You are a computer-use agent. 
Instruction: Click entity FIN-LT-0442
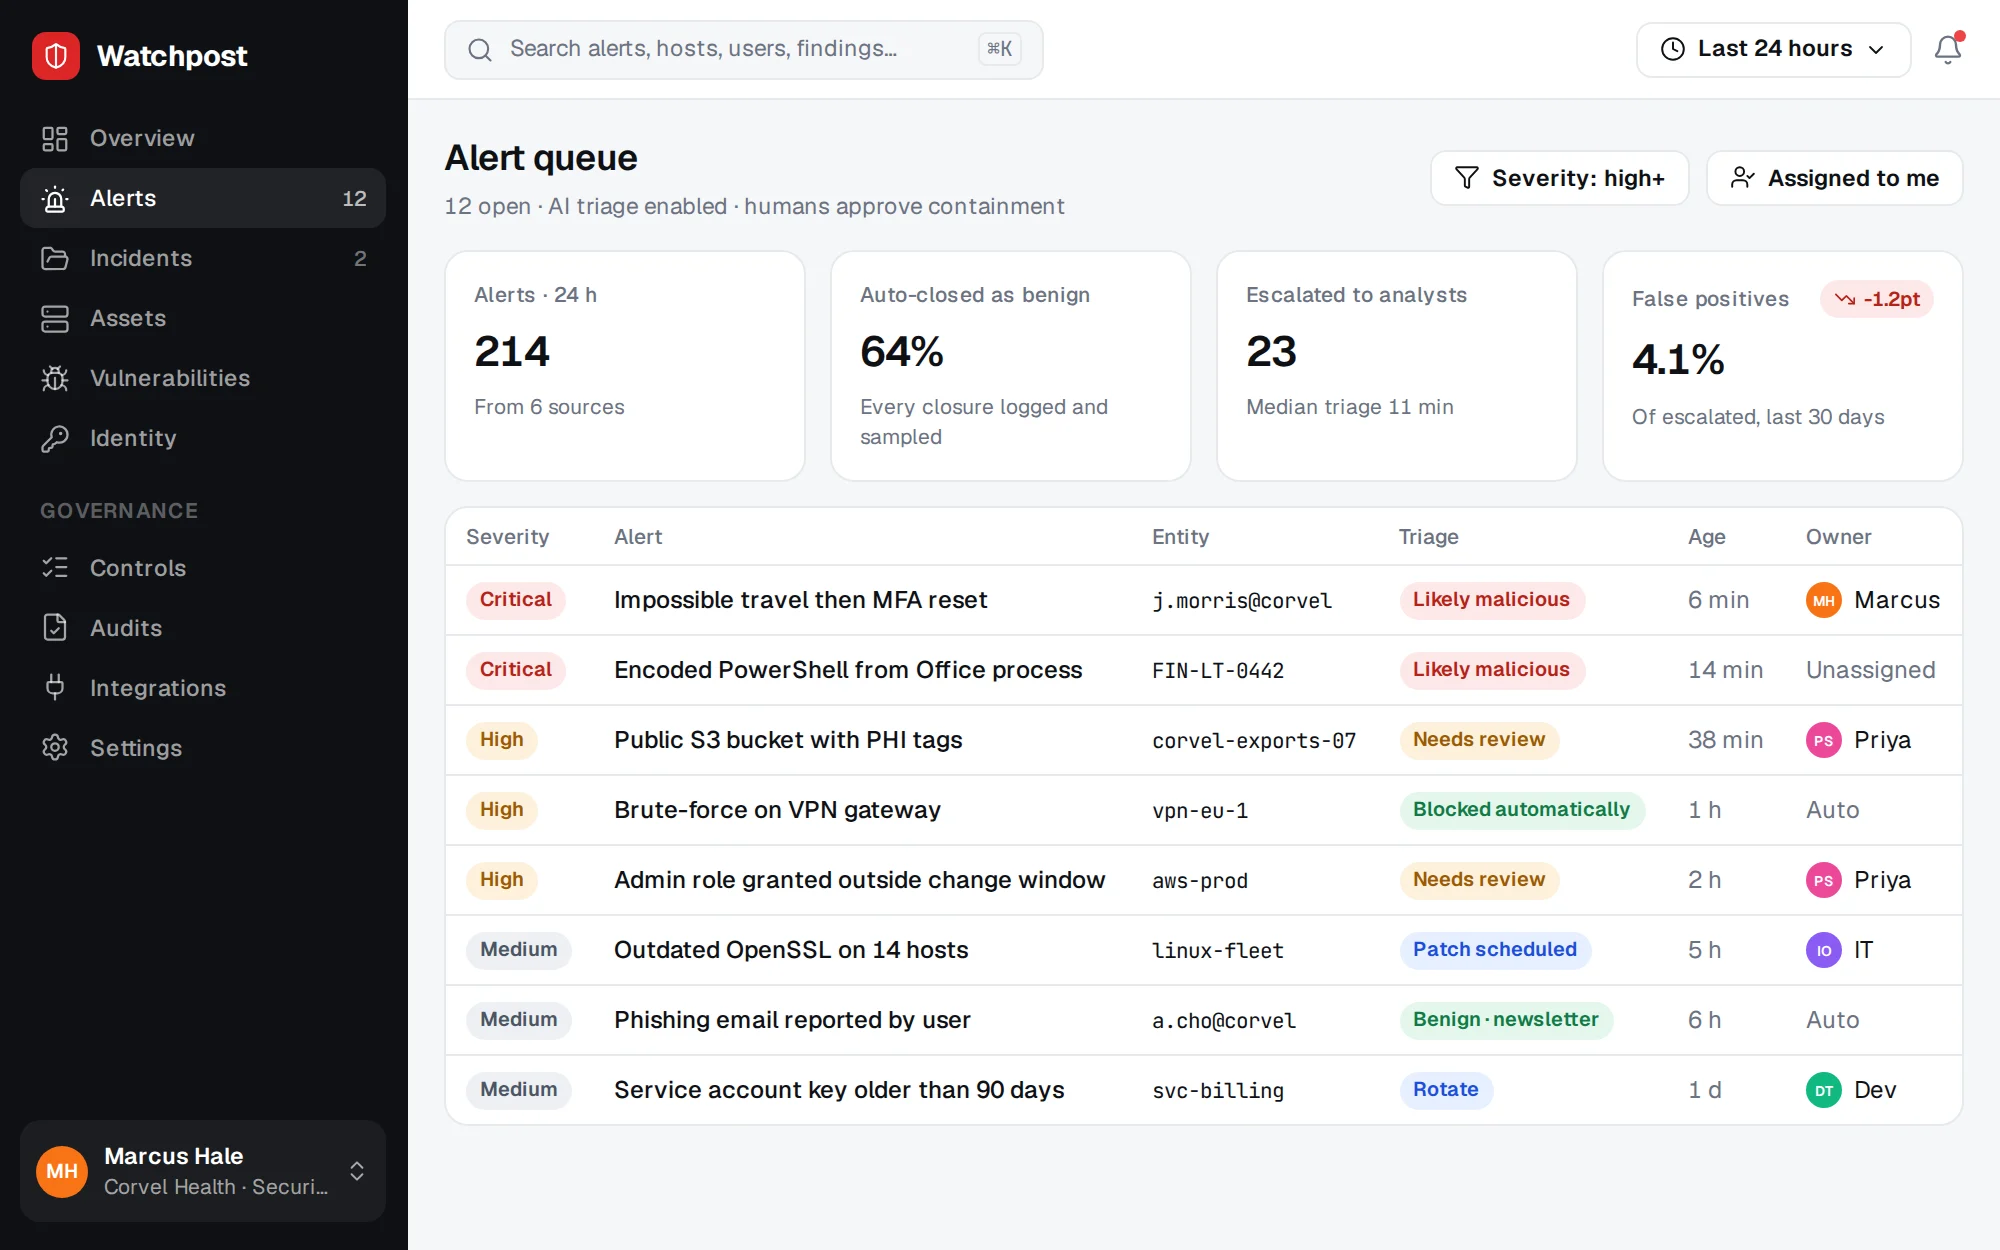tap(1218, 671)
